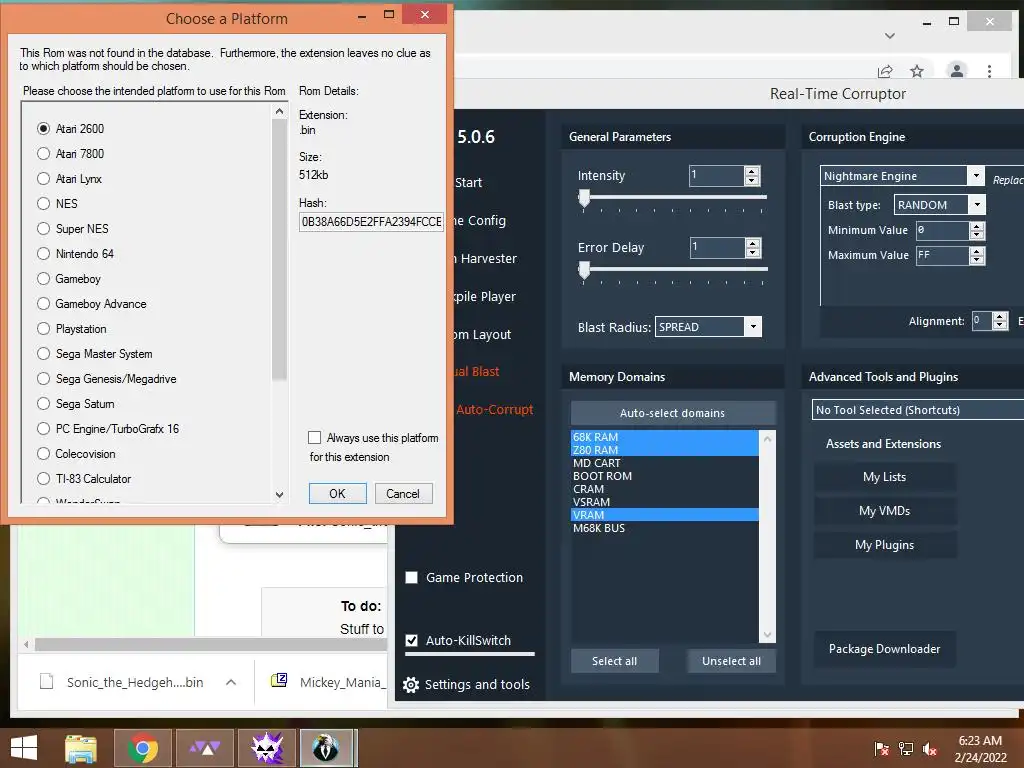Open No Tool Selected shortcuts dropdown

[918, 410]
